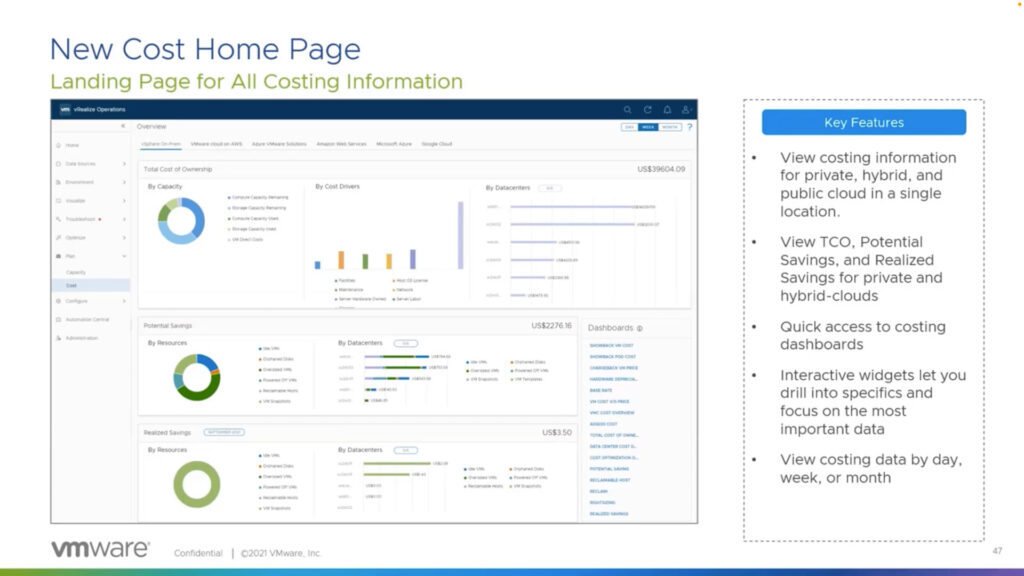Open the highlighted Cost item under Plan
The height and width of the screenshot is (576, 1024).
click(x=91, y=285)
